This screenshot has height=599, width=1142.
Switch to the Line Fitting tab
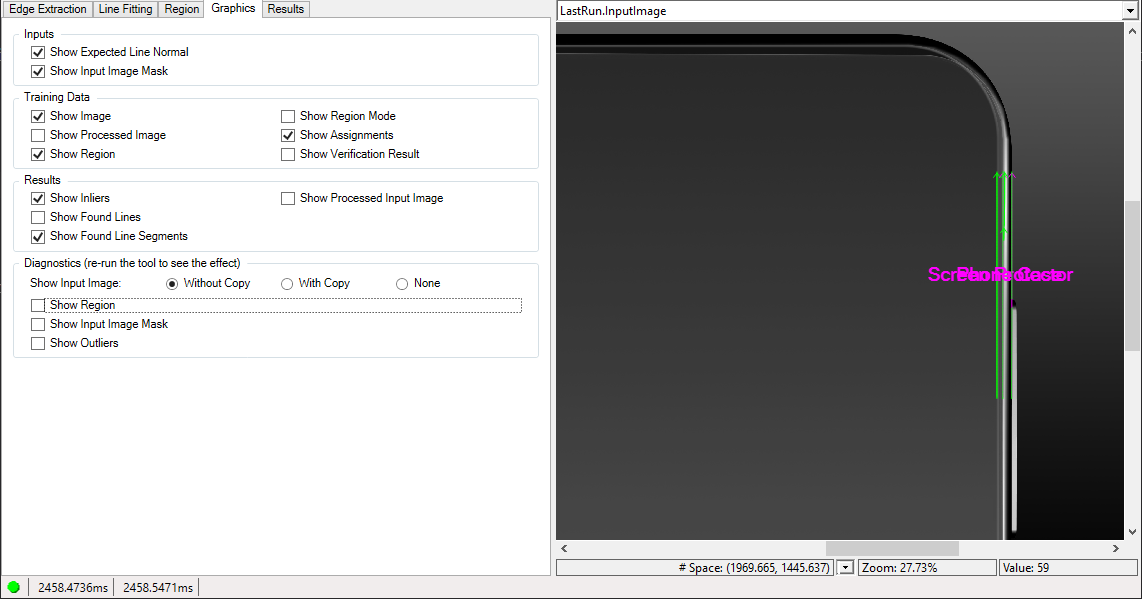(x=125, y=8)
